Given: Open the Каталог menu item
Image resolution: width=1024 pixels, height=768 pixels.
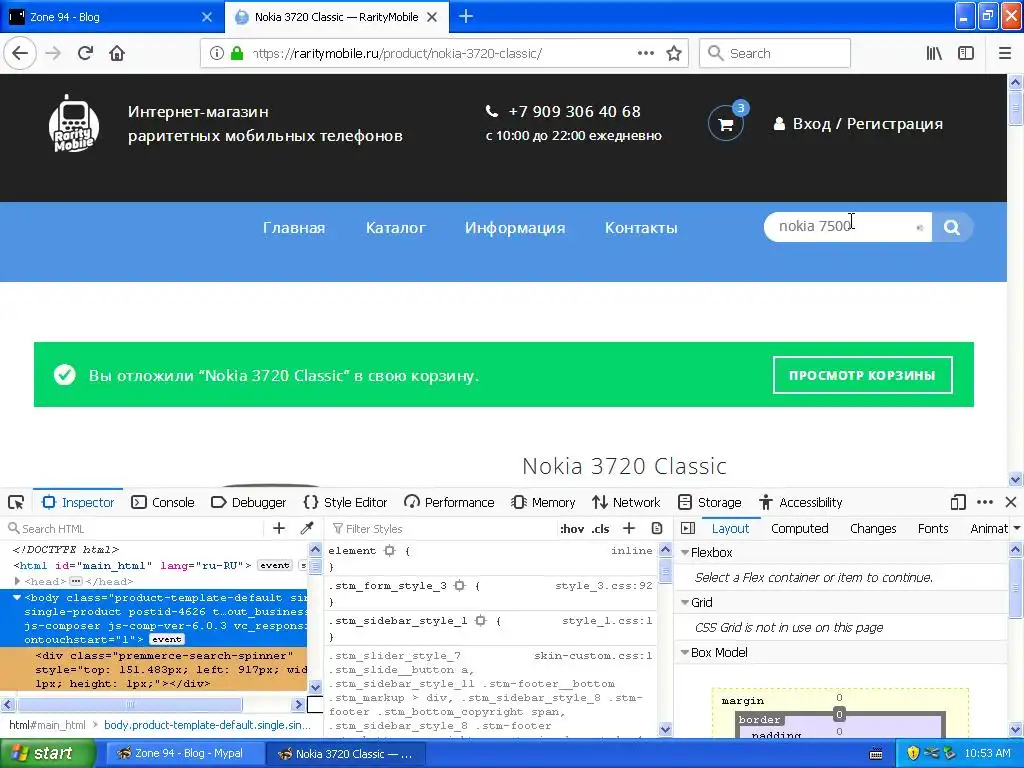Looking at the screenshot, I should pos(396,228).
